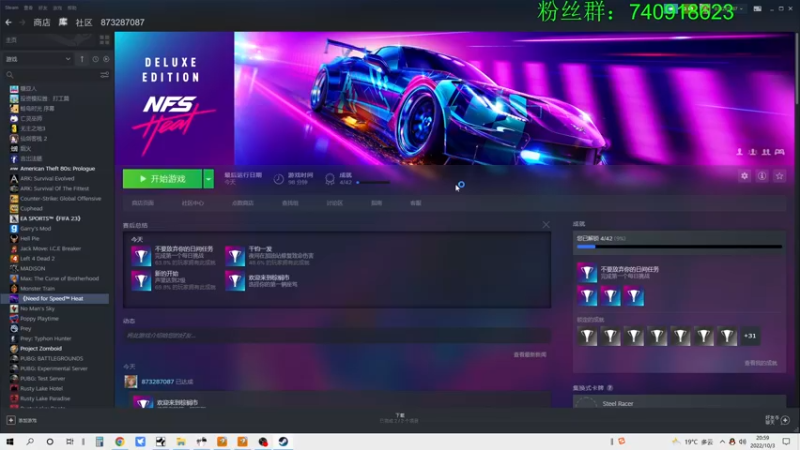Click the activity status input field
This screenshot has width=800, height=450.
(x=337, y=335)
